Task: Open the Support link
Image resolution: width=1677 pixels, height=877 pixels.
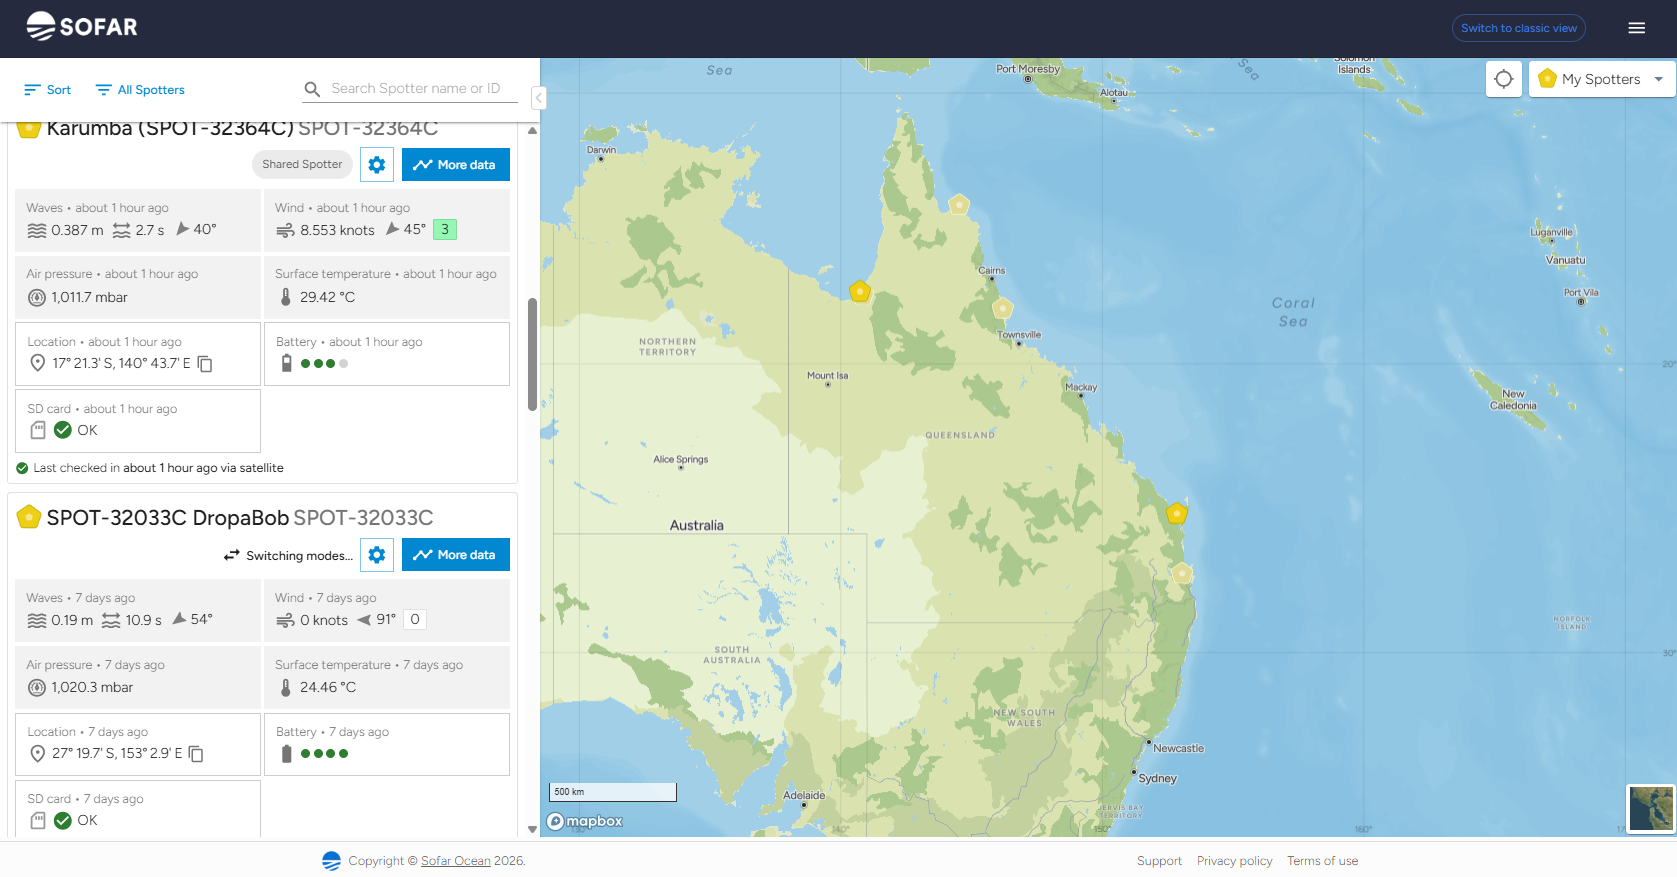Action: tap(1159, 861)
